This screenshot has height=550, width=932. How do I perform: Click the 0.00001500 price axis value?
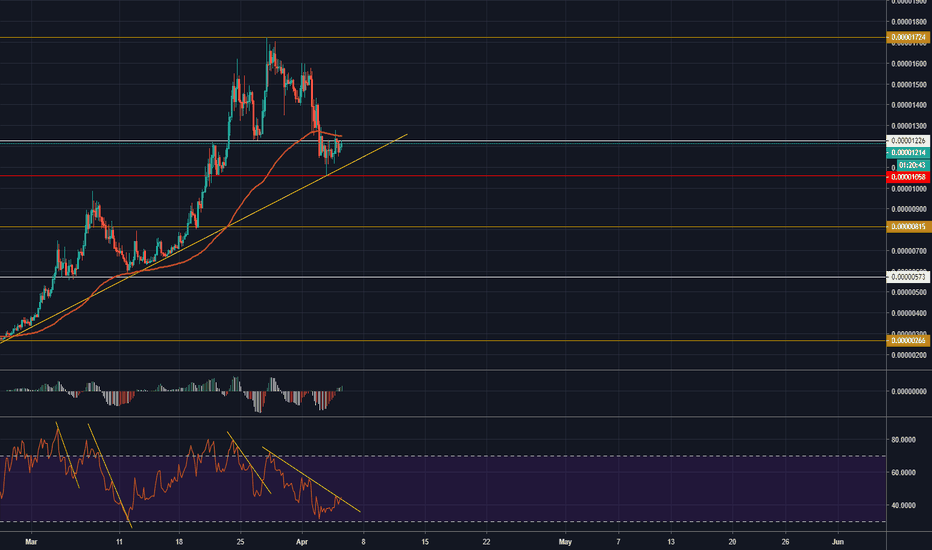point(909,84)
